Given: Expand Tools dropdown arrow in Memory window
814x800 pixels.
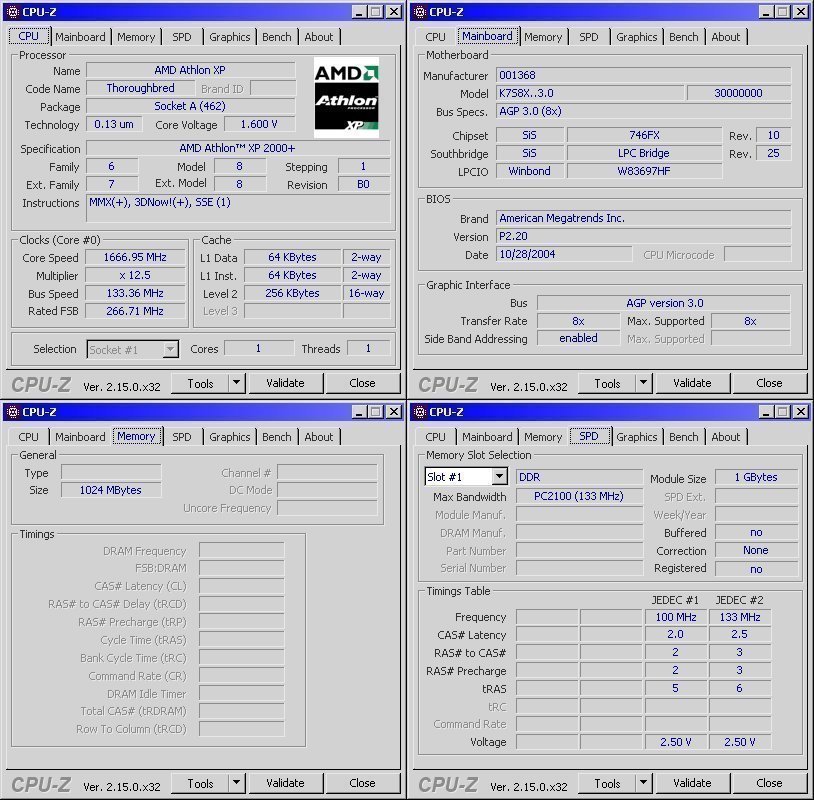Looking at the screenshot, I should tap(236, 783).
